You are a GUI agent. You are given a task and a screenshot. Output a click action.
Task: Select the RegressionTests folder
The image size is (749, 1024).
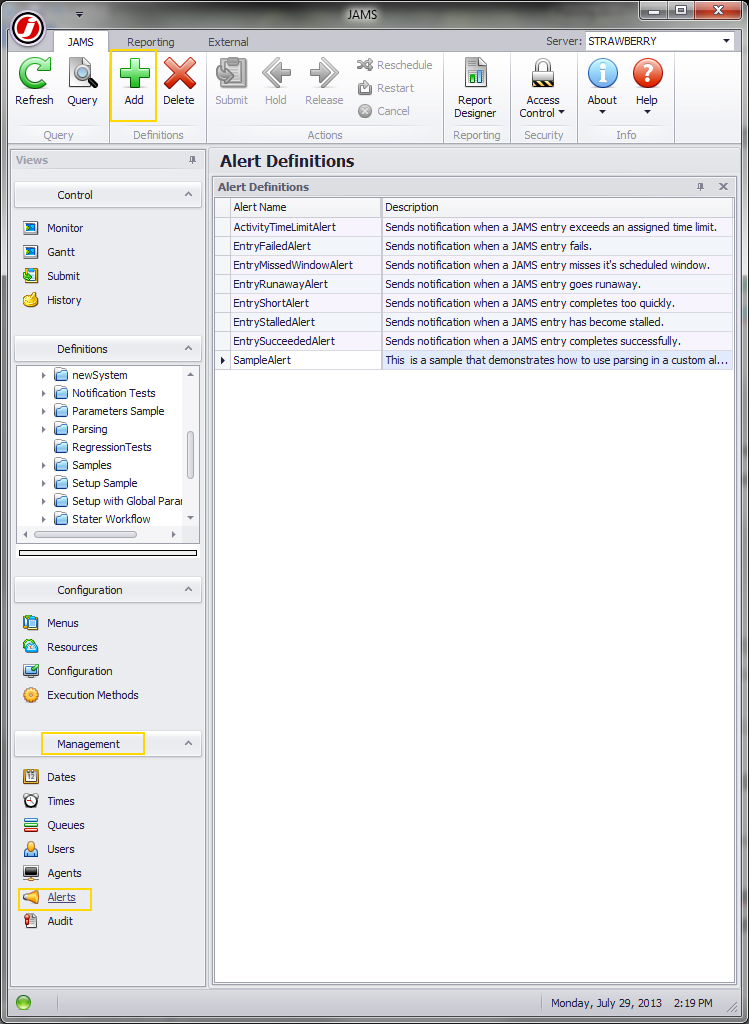tap(112, 447)
